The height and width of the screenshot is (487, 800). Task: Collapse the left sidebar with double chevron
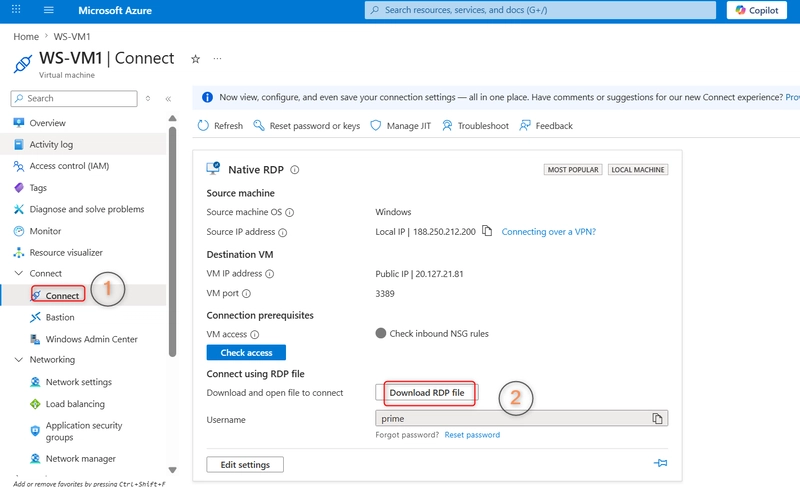coord(168,99)
